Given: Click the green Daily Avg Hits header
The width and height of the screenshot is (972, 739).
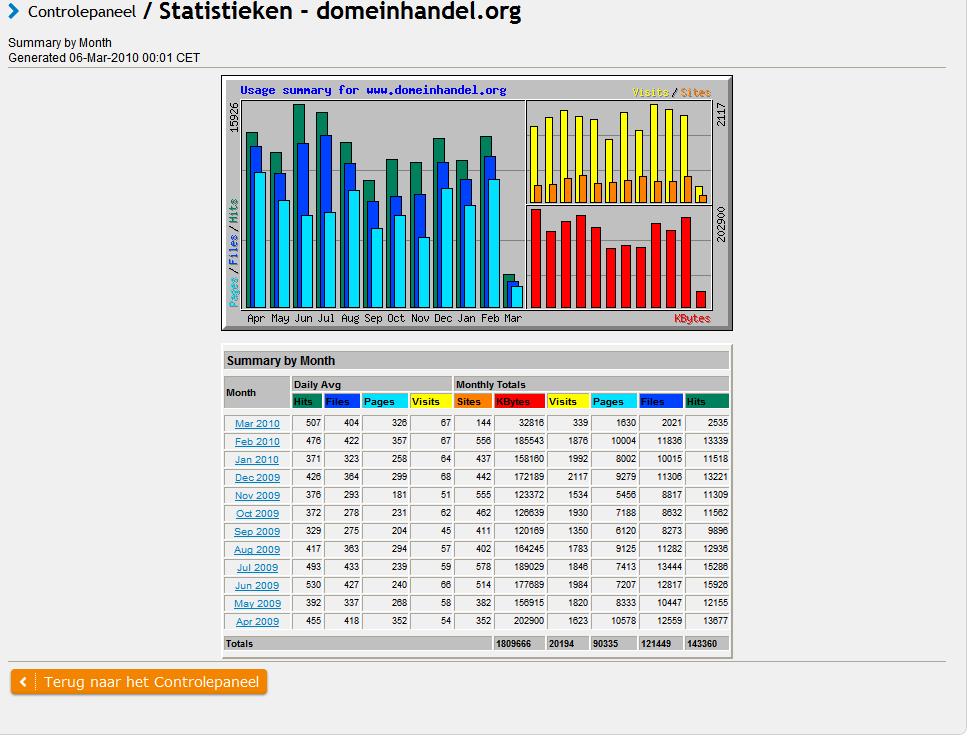Looking at the screenshot, I should point(307,401).
